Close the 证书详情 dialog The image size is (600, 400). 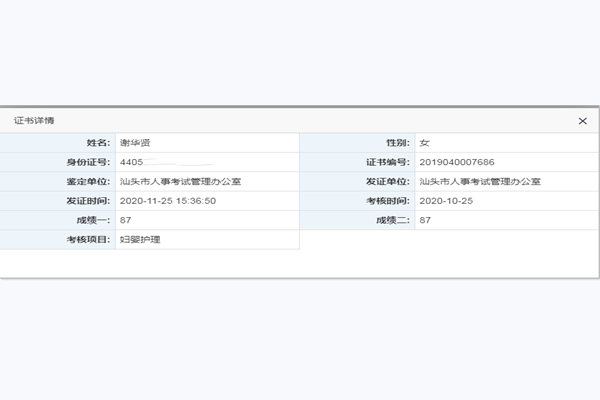582,120
